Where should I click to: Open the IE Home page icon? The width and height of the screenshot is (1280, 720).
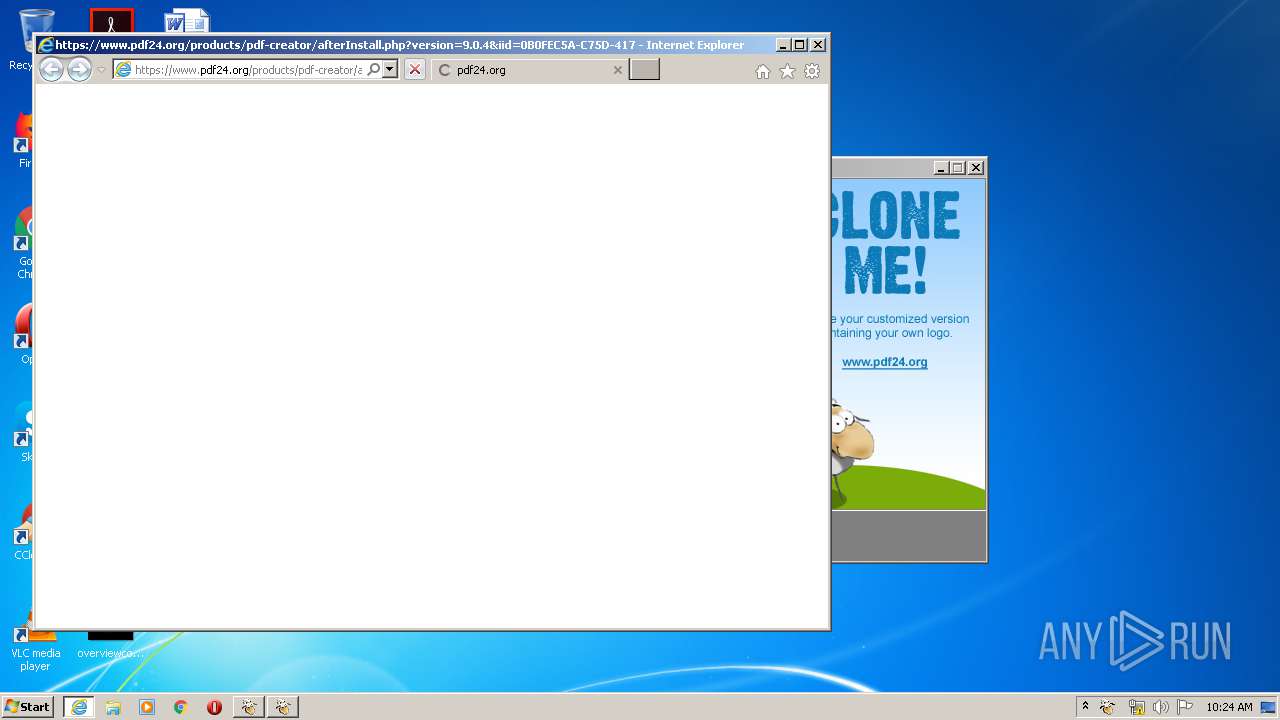click(763, 71)
